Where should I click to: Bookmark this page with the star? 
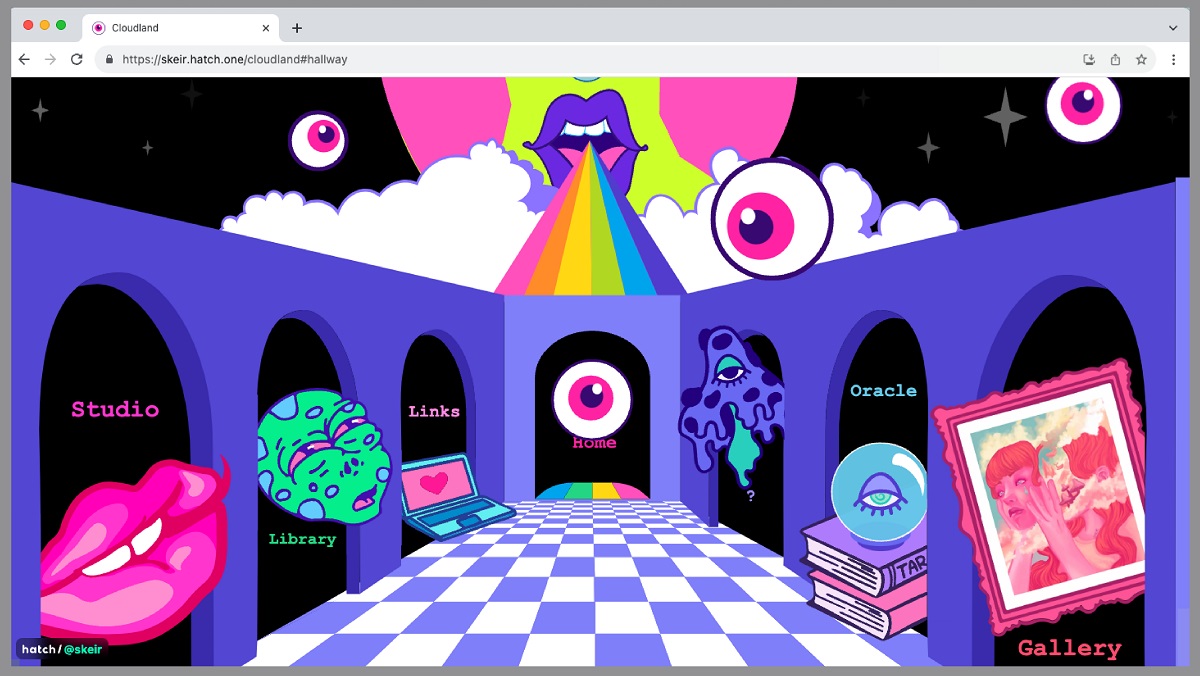tap(1141, 59)
